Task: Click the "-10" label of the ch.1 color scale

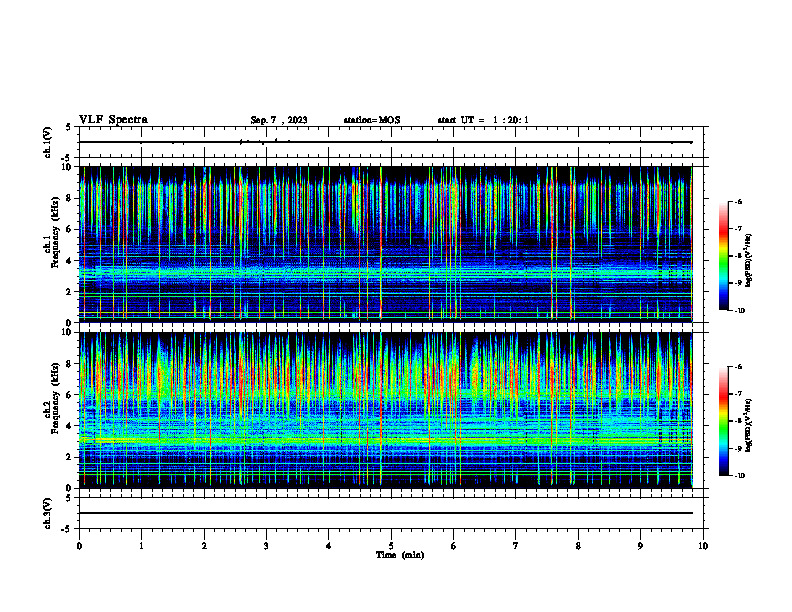Action: [740, 310]
